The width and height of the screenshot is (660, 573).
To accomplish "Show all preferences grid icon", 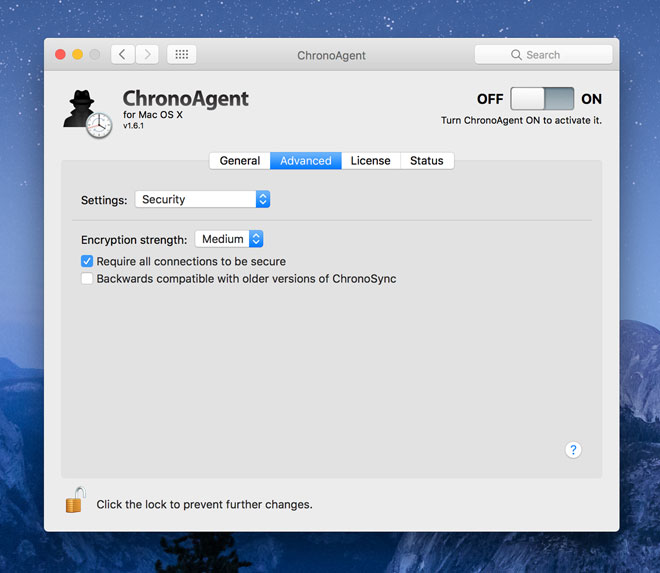I will click(x=181, y=54).
